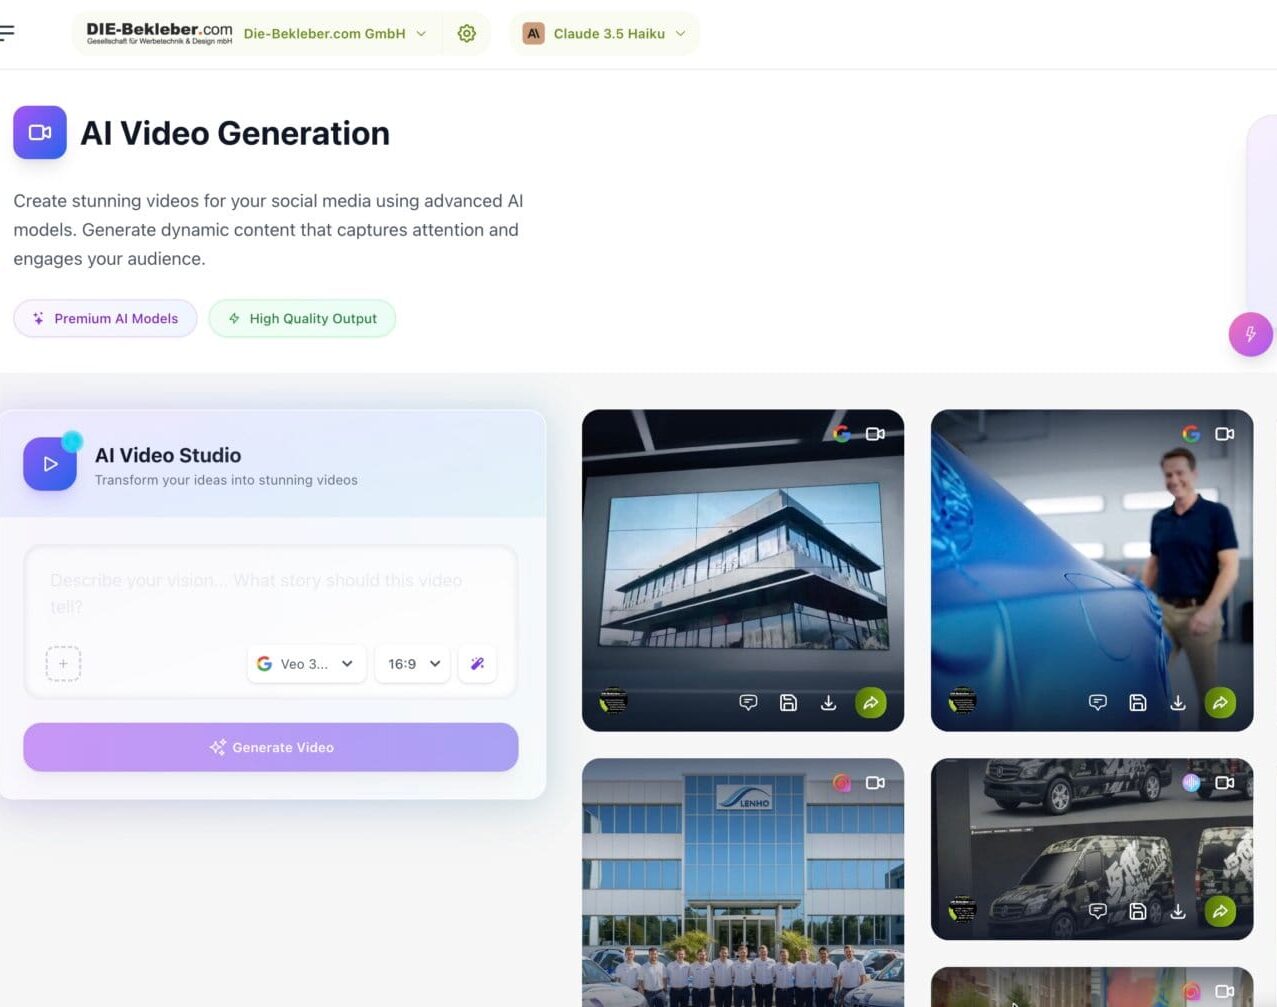
Task: Click the High Quality Output badge
Action: click(302, 319)
